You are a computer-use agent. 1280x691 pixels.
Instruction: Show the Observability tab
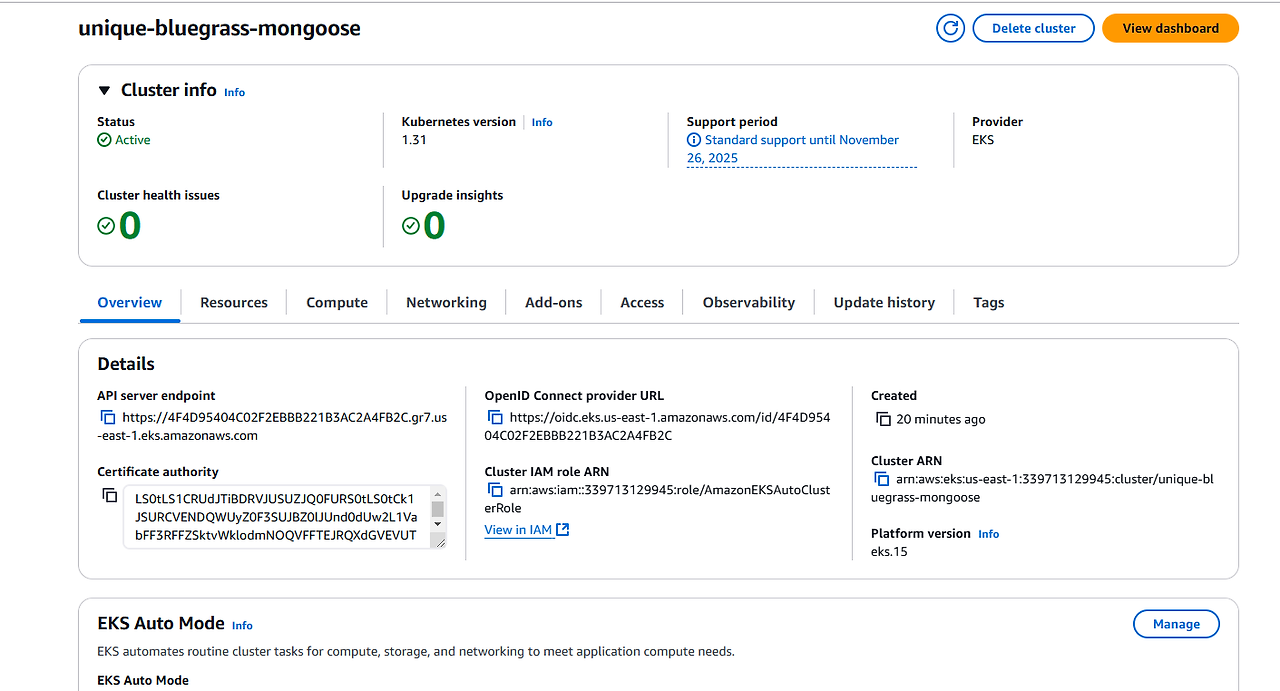pyautogui.click(x=749, y=302)
